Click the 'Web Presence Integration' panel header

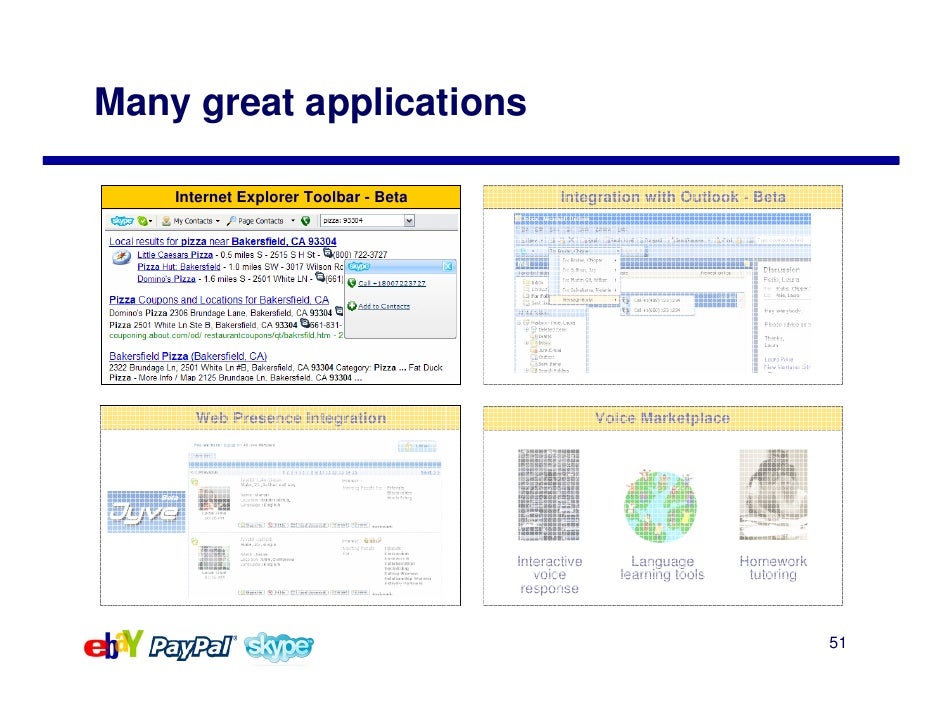pos(281,418)
